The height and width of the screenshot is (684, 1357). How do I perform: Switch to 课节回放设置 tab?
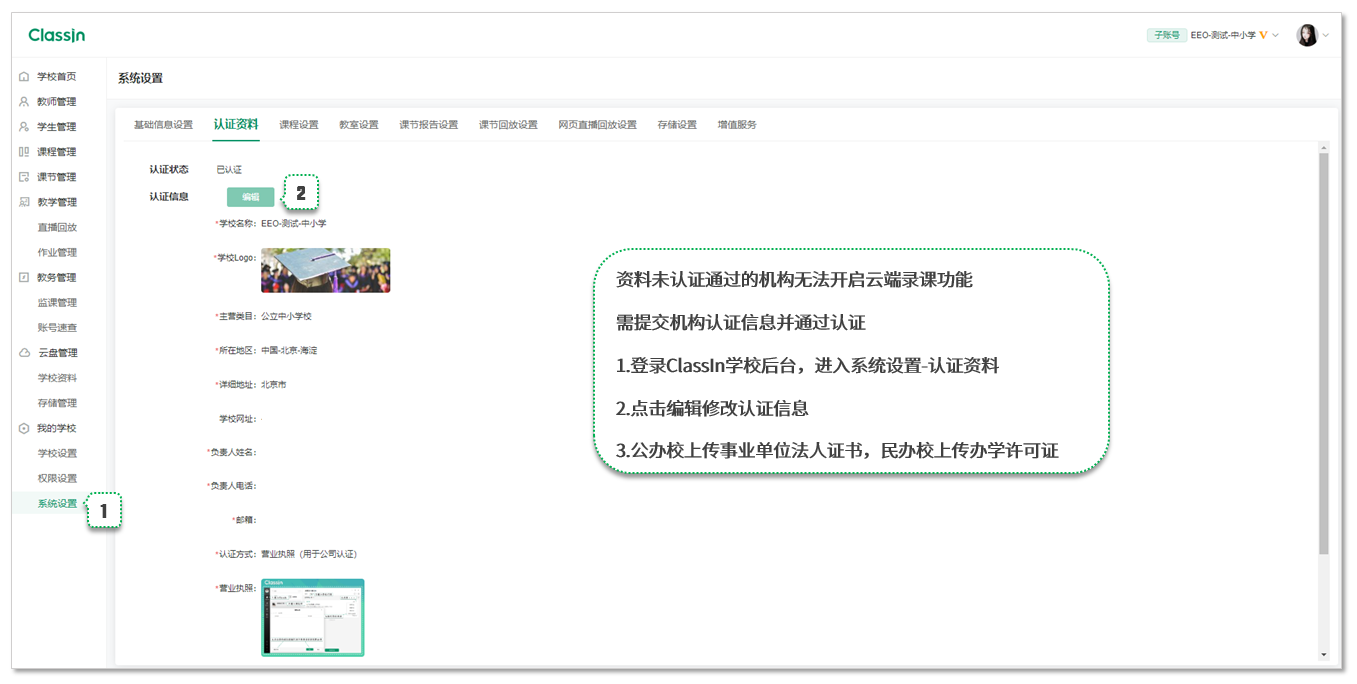508,125
